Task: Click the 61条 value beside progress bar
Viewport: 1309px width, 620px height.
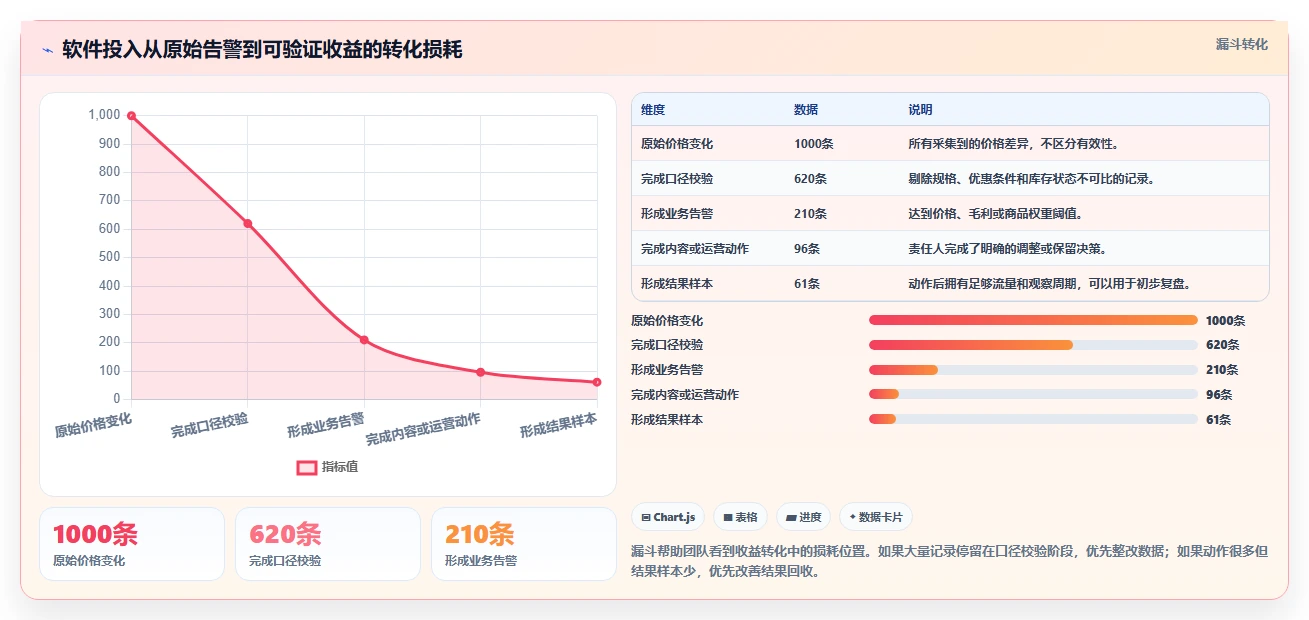Action: 1219,420
